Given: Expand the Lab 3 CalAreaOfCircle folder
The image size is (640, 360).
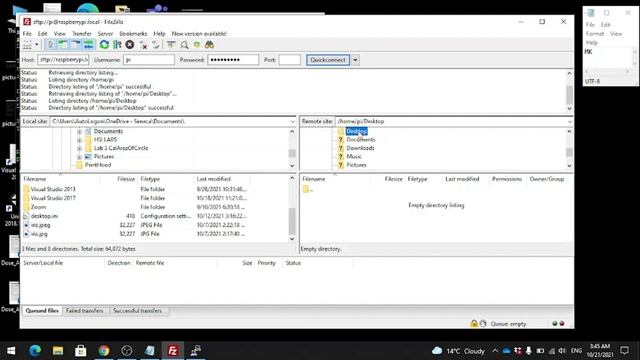Looking at the screenshot, I should [80, 148].
